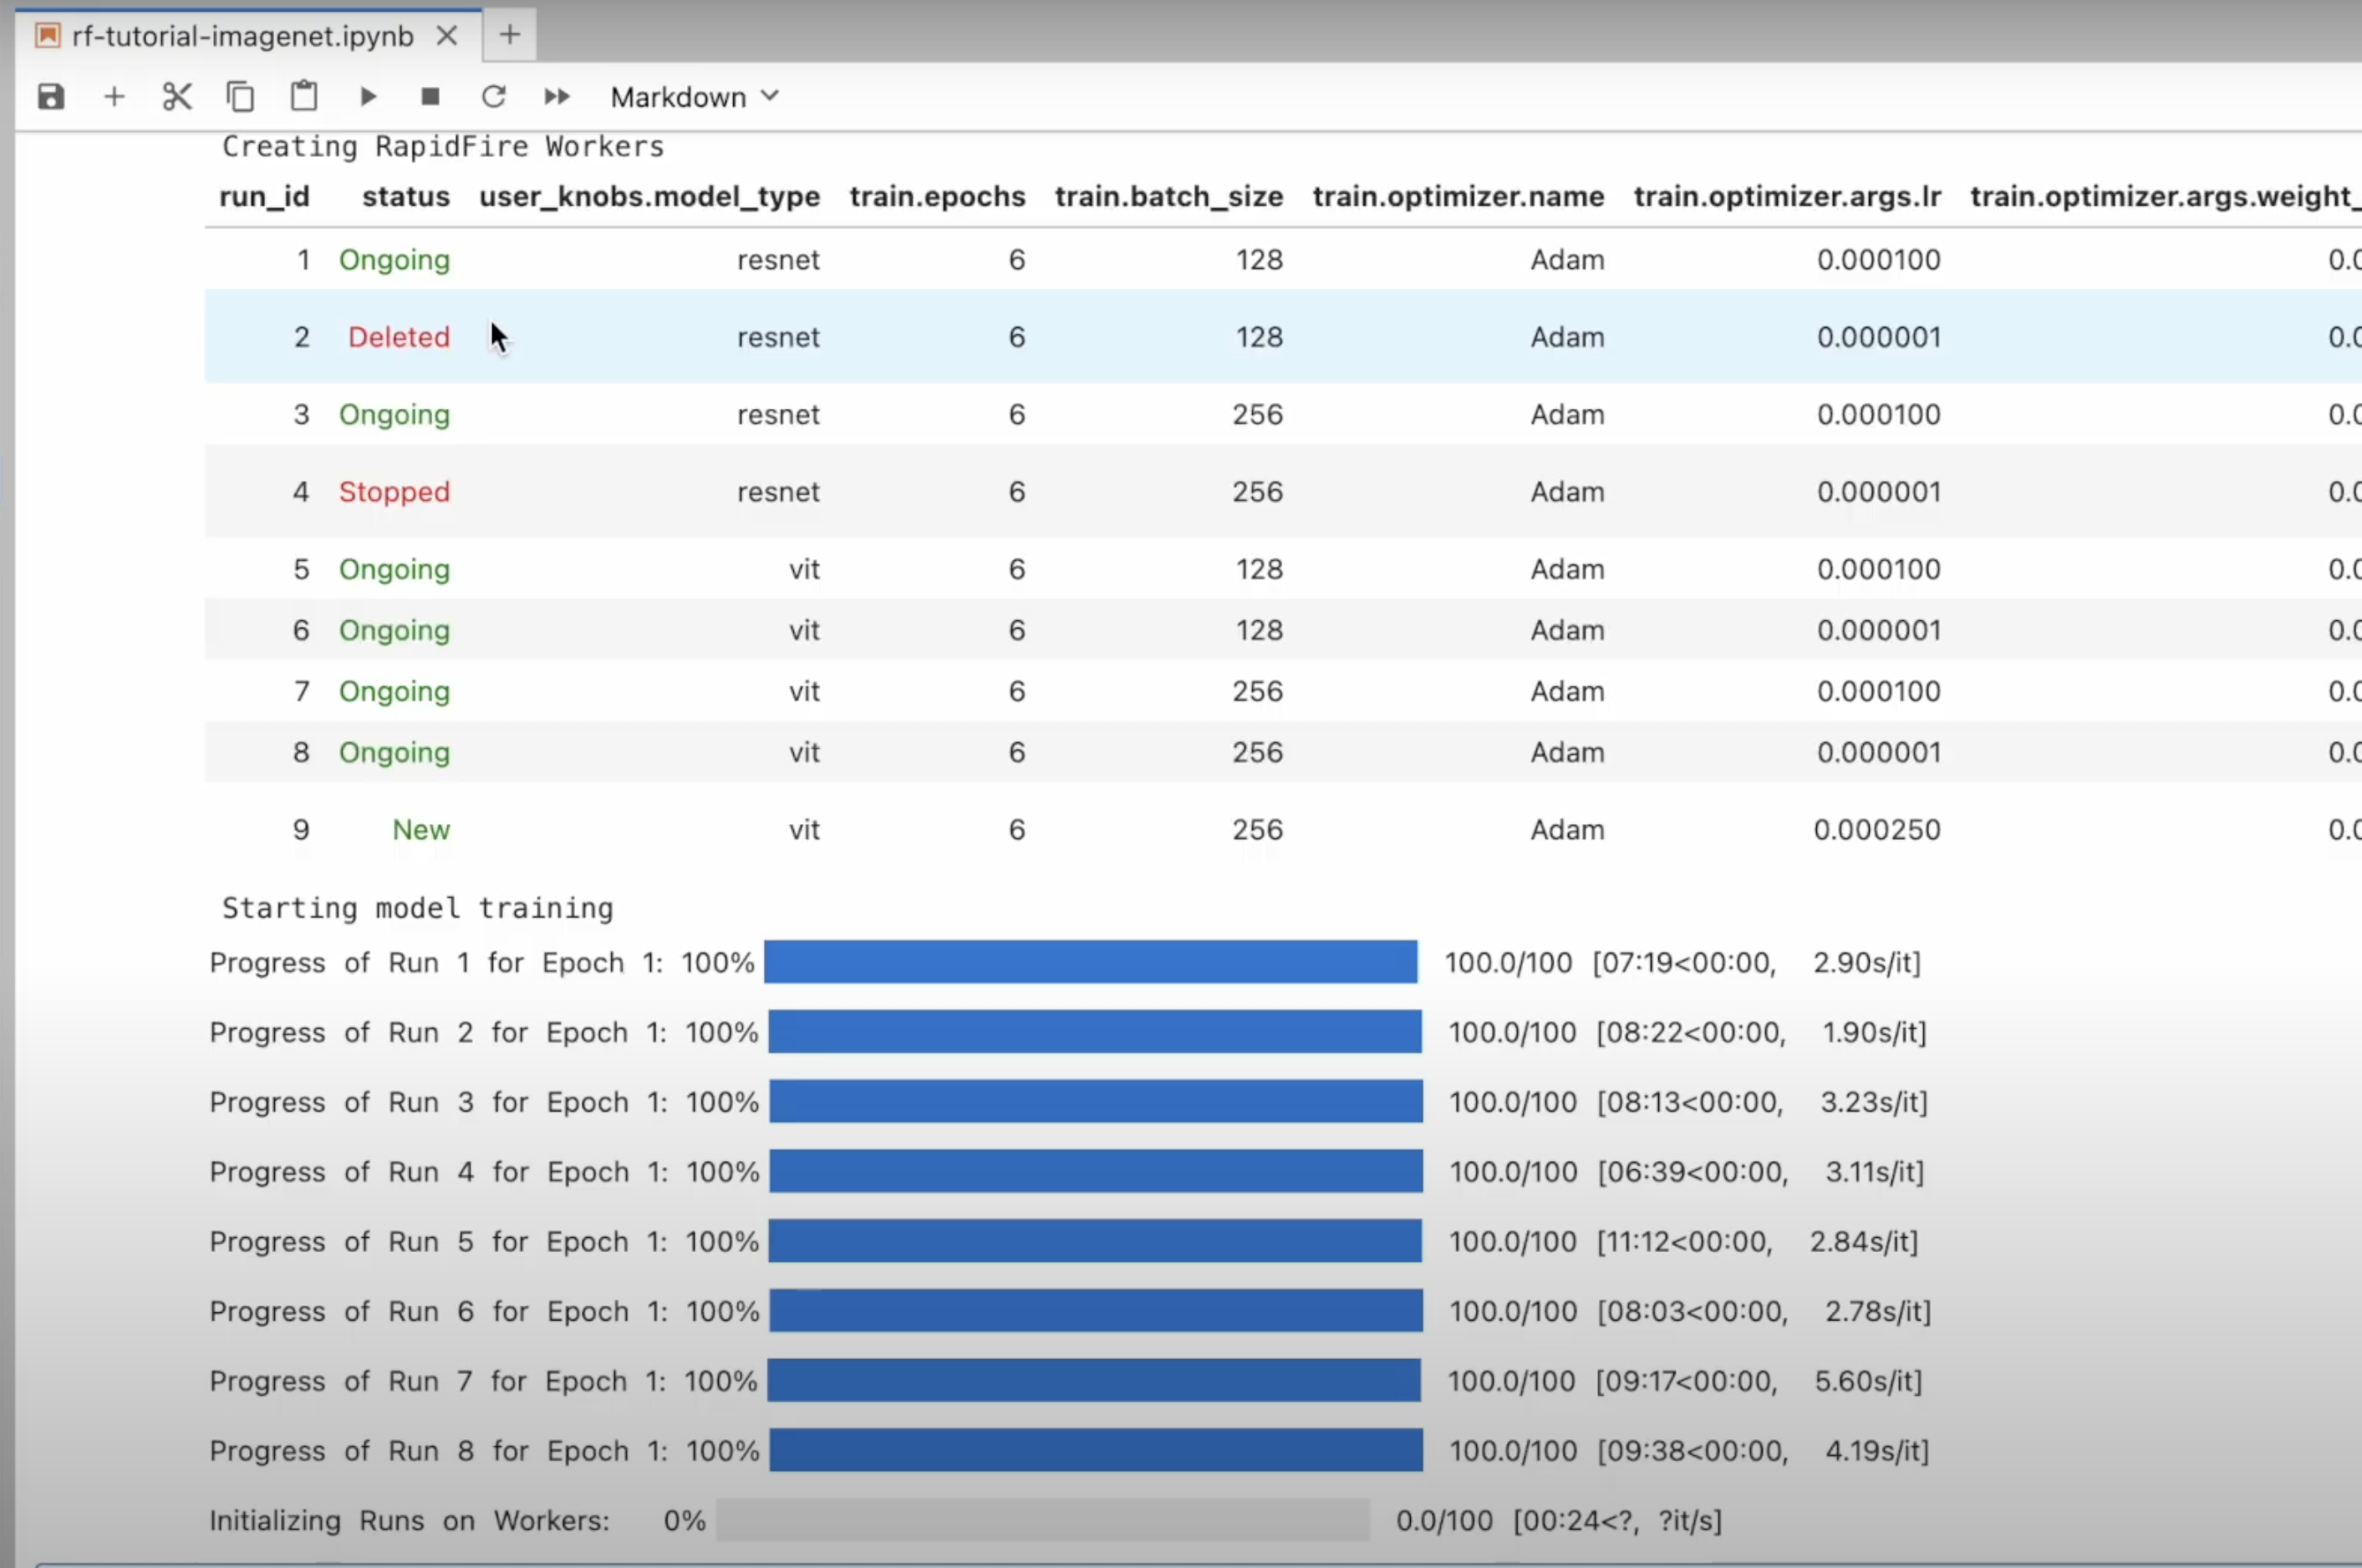Click the status column header
This screenshot has width=2362, height=1568.
(406, 196)
